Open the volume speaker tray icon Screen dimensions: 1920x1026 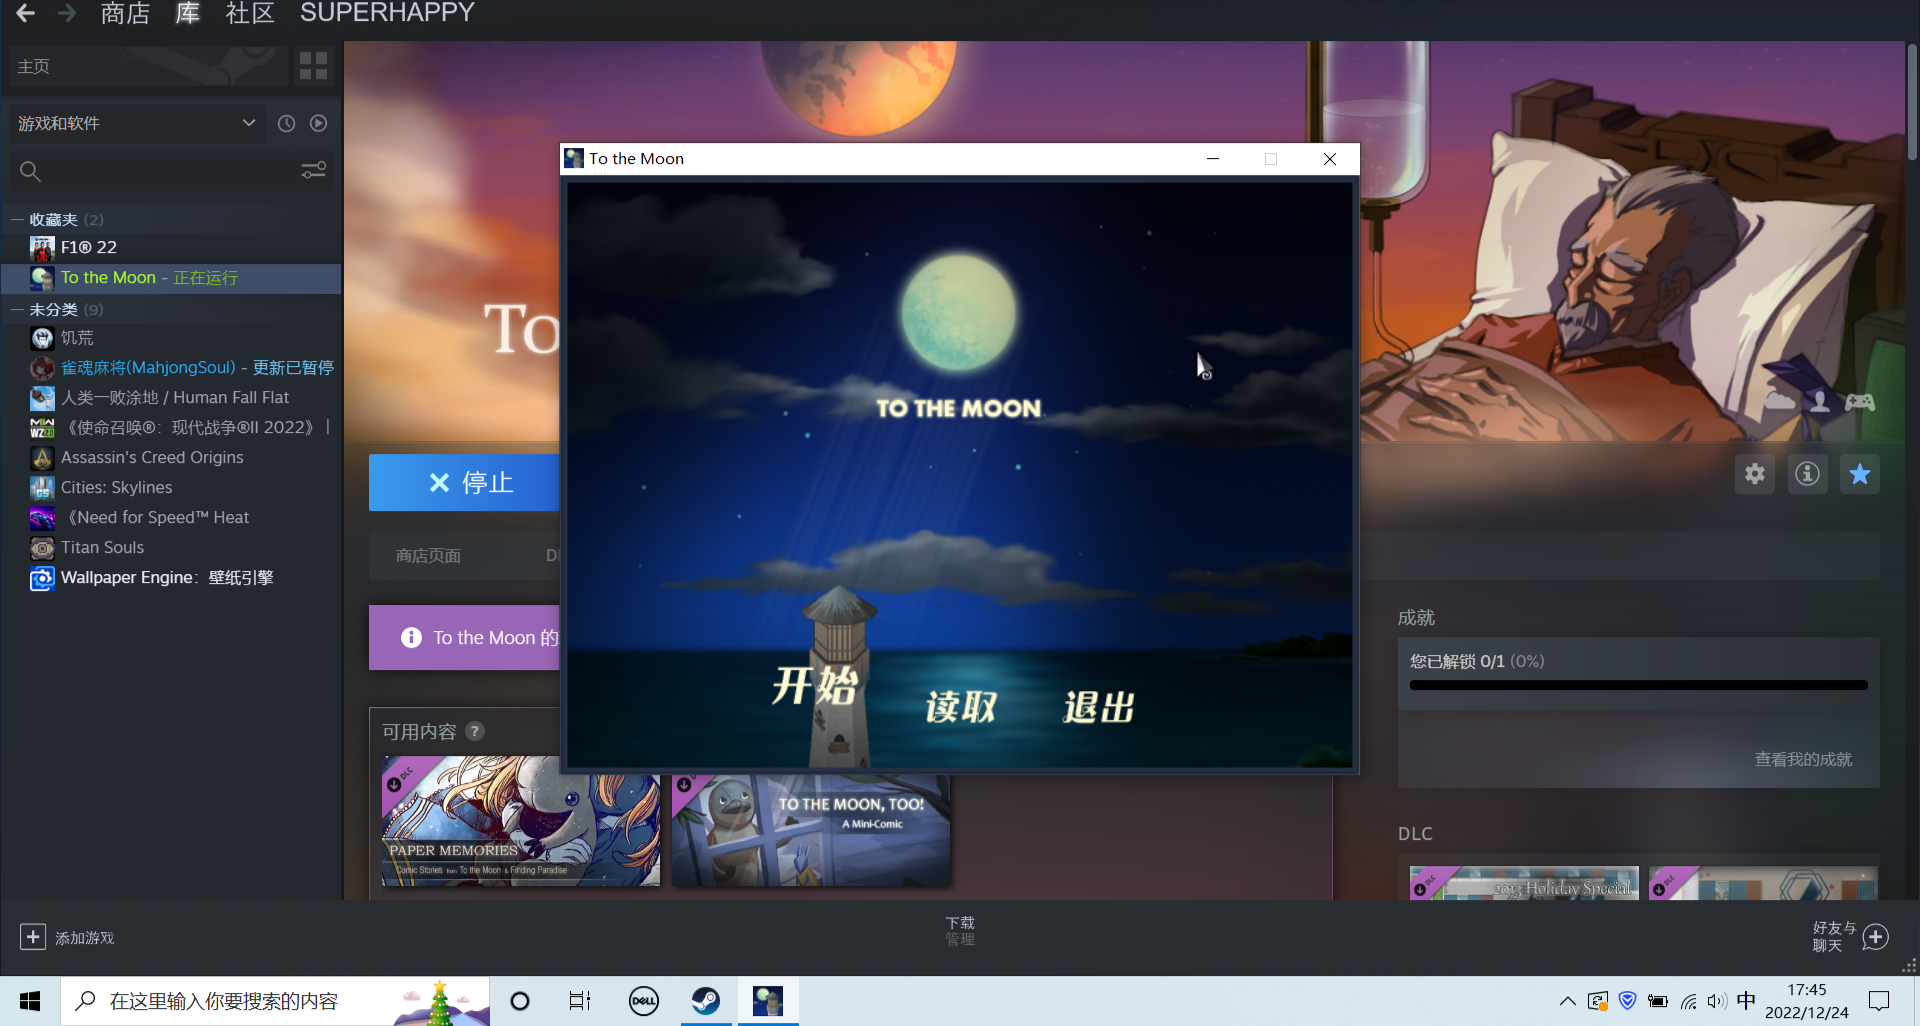[1717, 1001]
